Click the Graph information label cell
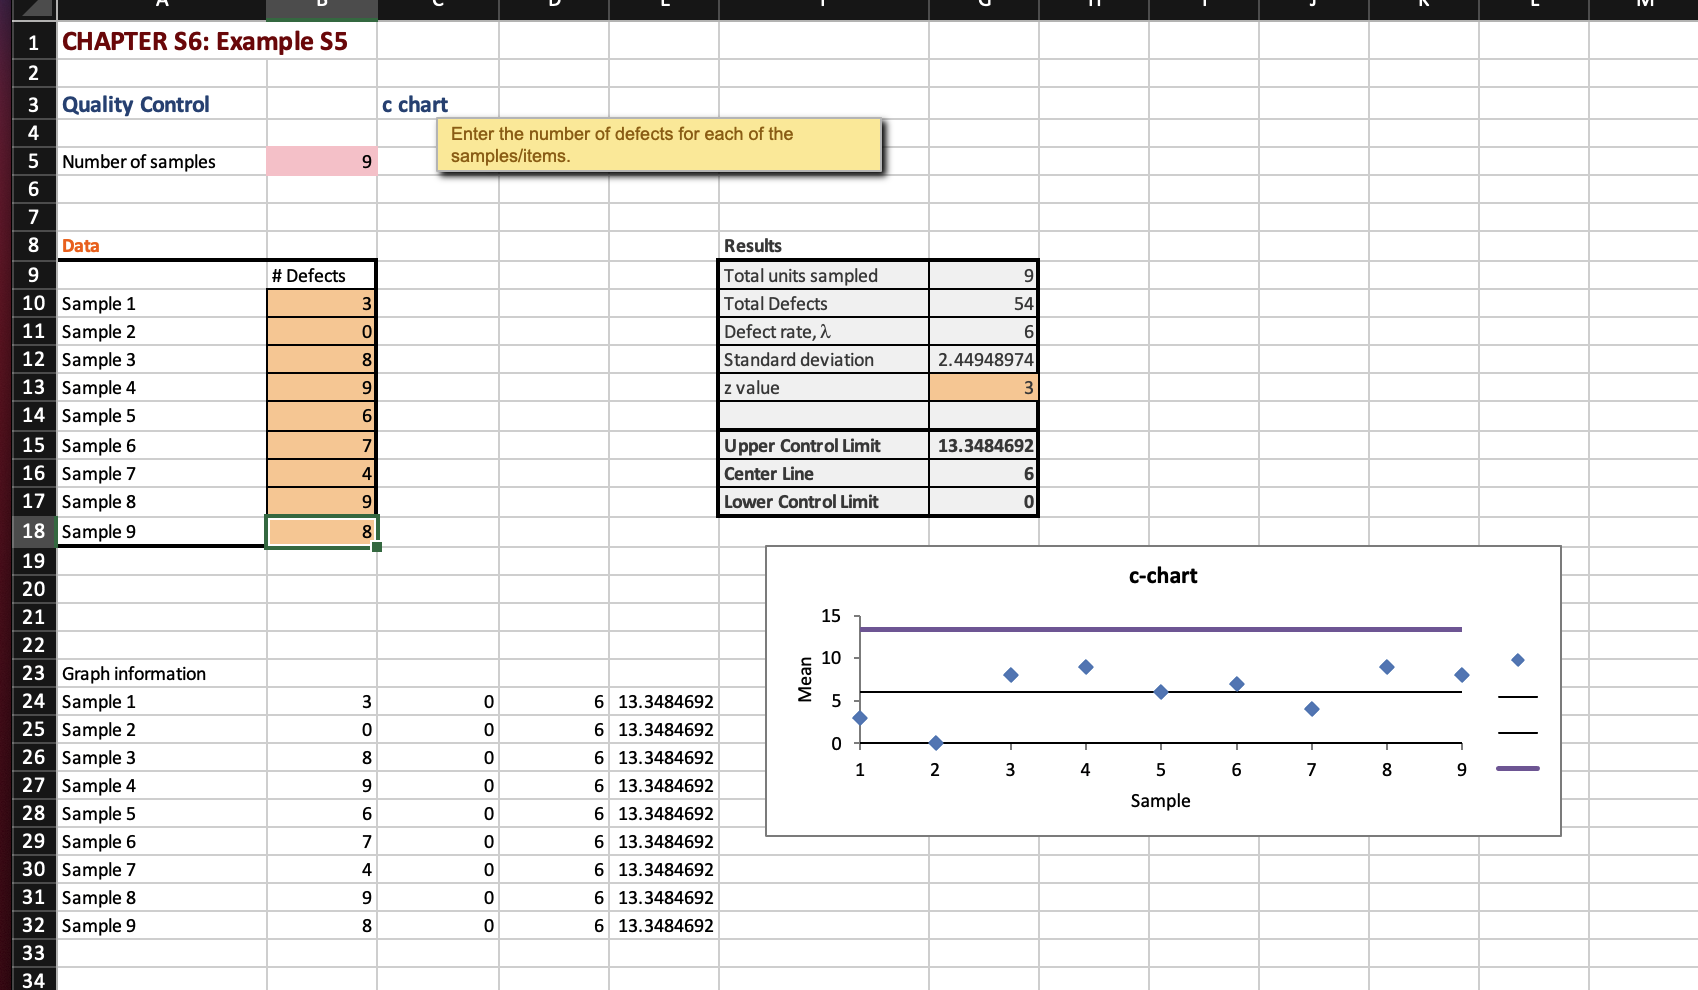 [133, 673]
